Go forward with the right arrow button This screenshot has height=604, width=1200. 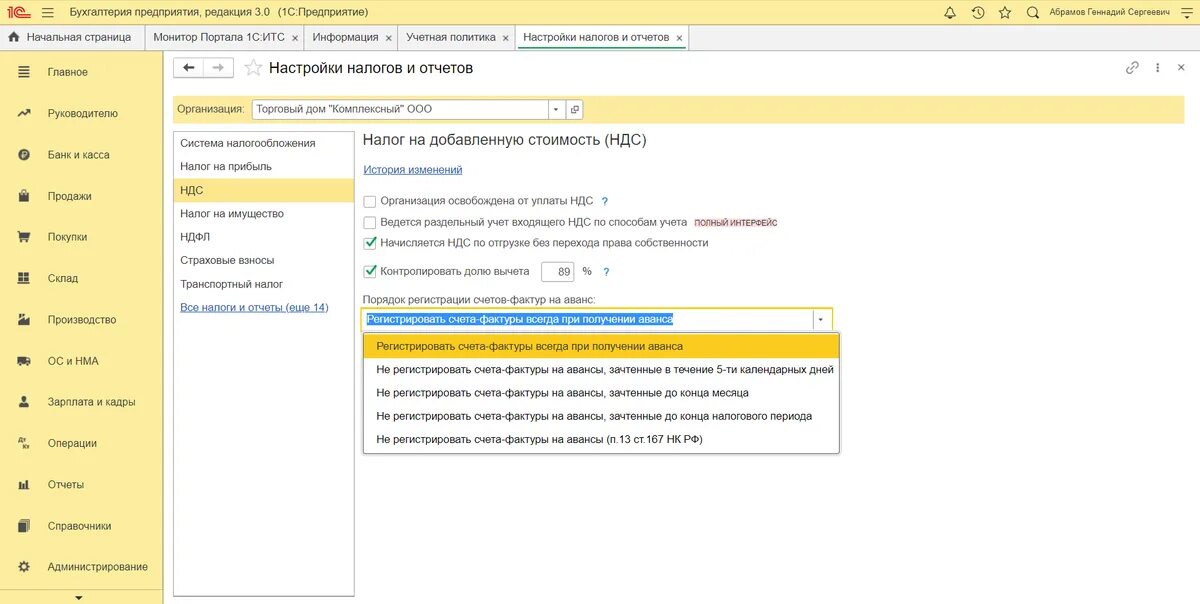219,68
